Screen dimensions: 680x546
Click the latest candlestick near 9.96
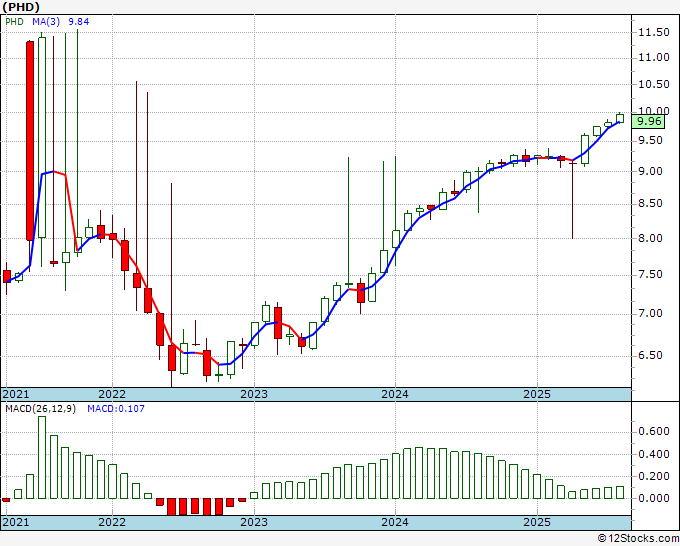(620, 118)
